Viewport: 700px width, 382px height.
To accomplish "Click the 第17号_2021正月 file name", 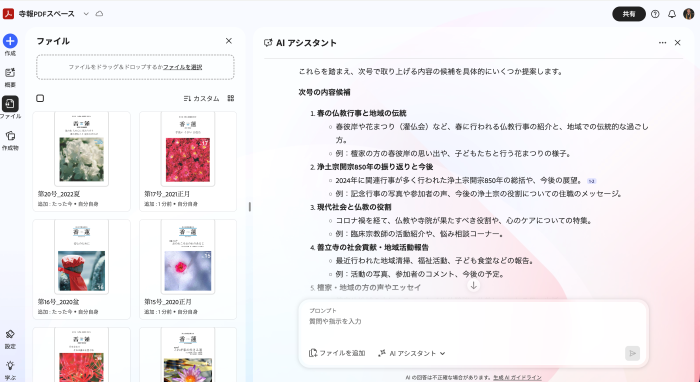I will coord(167,194).
